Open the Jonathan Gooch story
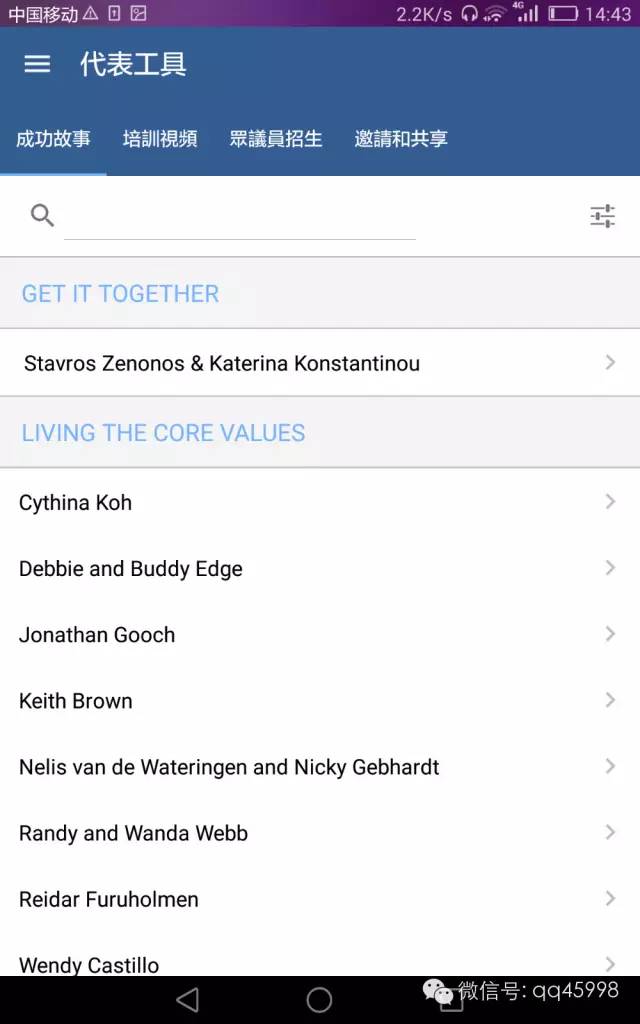This screenshot has height=1024, width=640. point(97,635)
